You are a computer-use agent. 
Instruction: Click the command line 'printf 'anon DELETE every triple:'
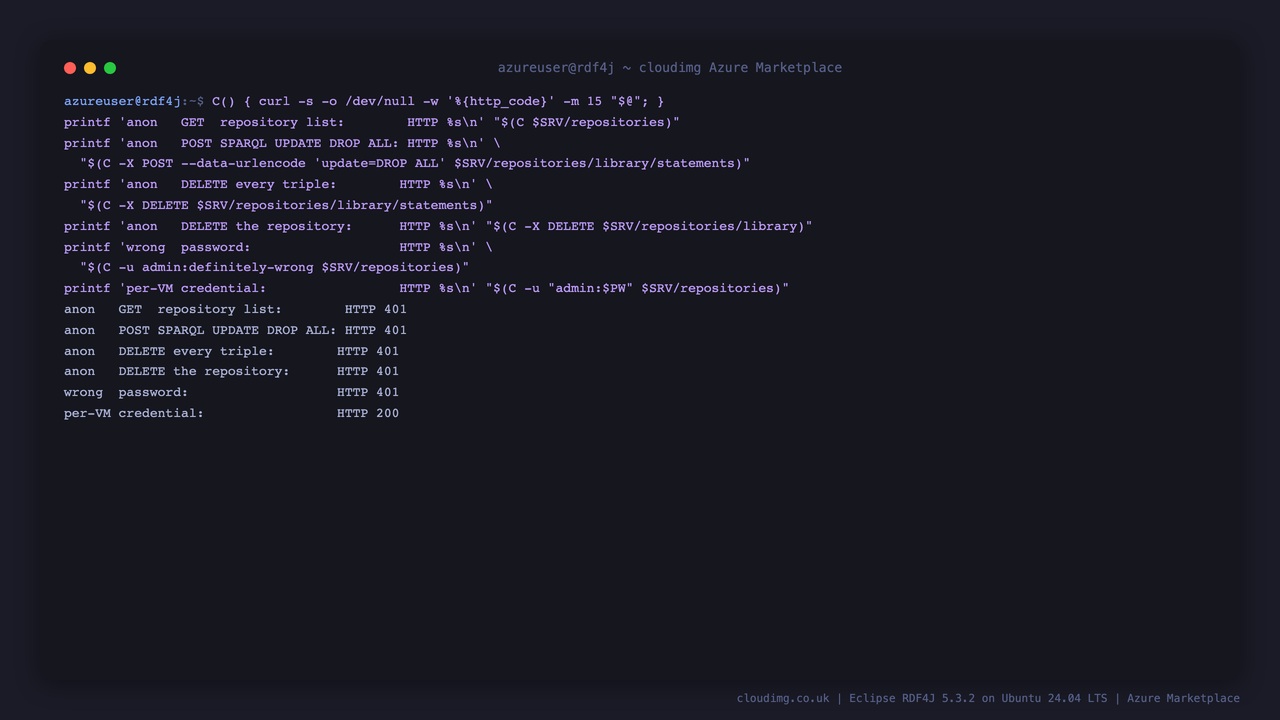(278, 184)
